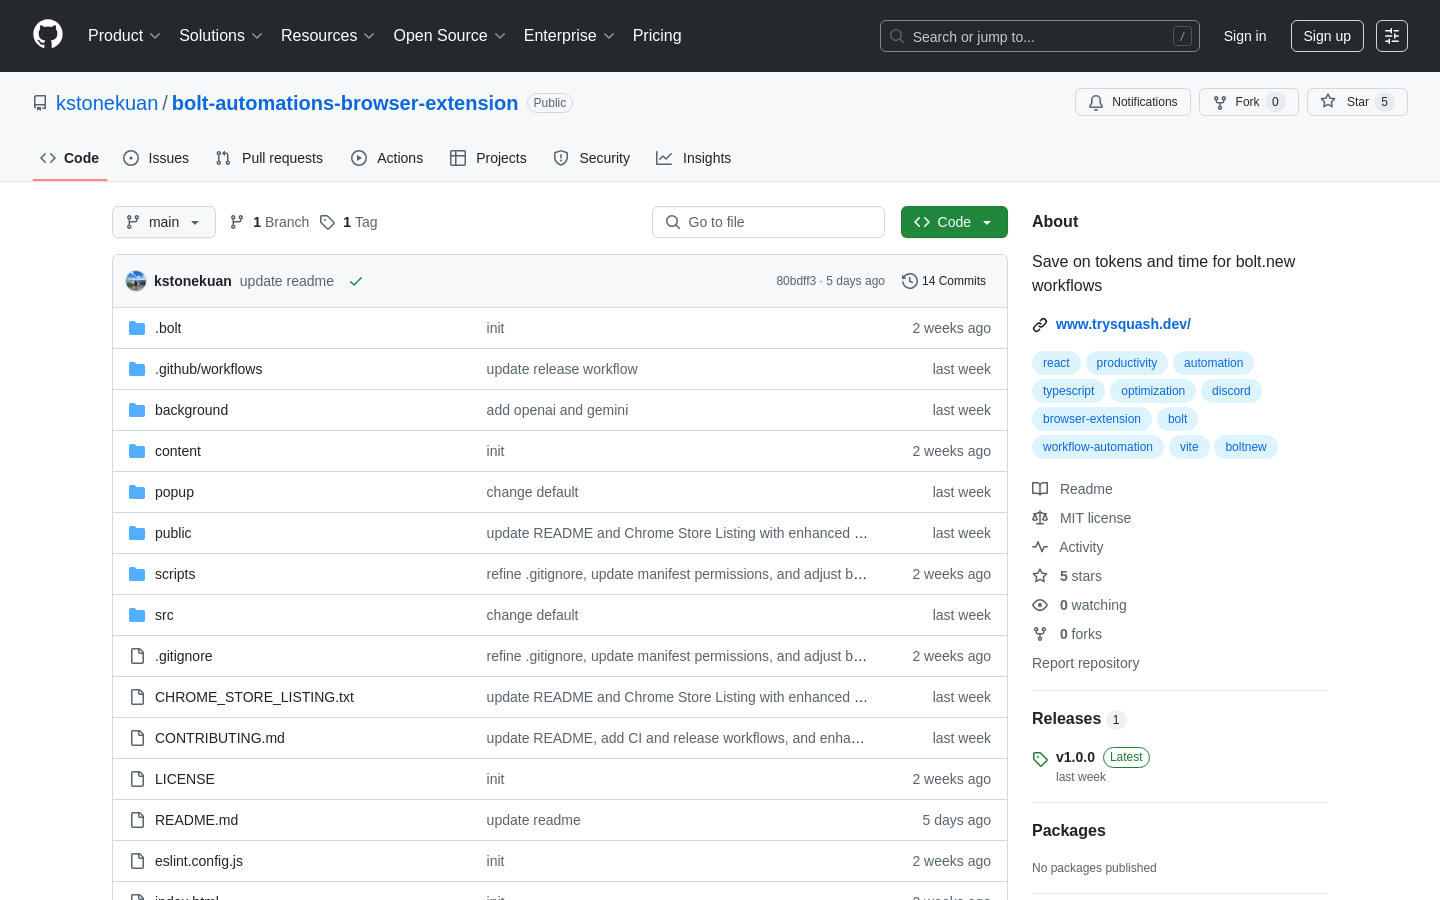Click the release tag icon beside v1.0.0

(1040, 759)
